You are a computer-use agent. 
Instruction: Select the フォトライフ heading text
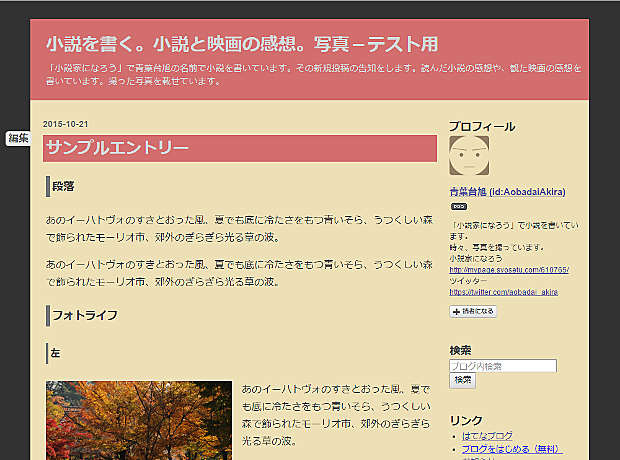(85, 315)
